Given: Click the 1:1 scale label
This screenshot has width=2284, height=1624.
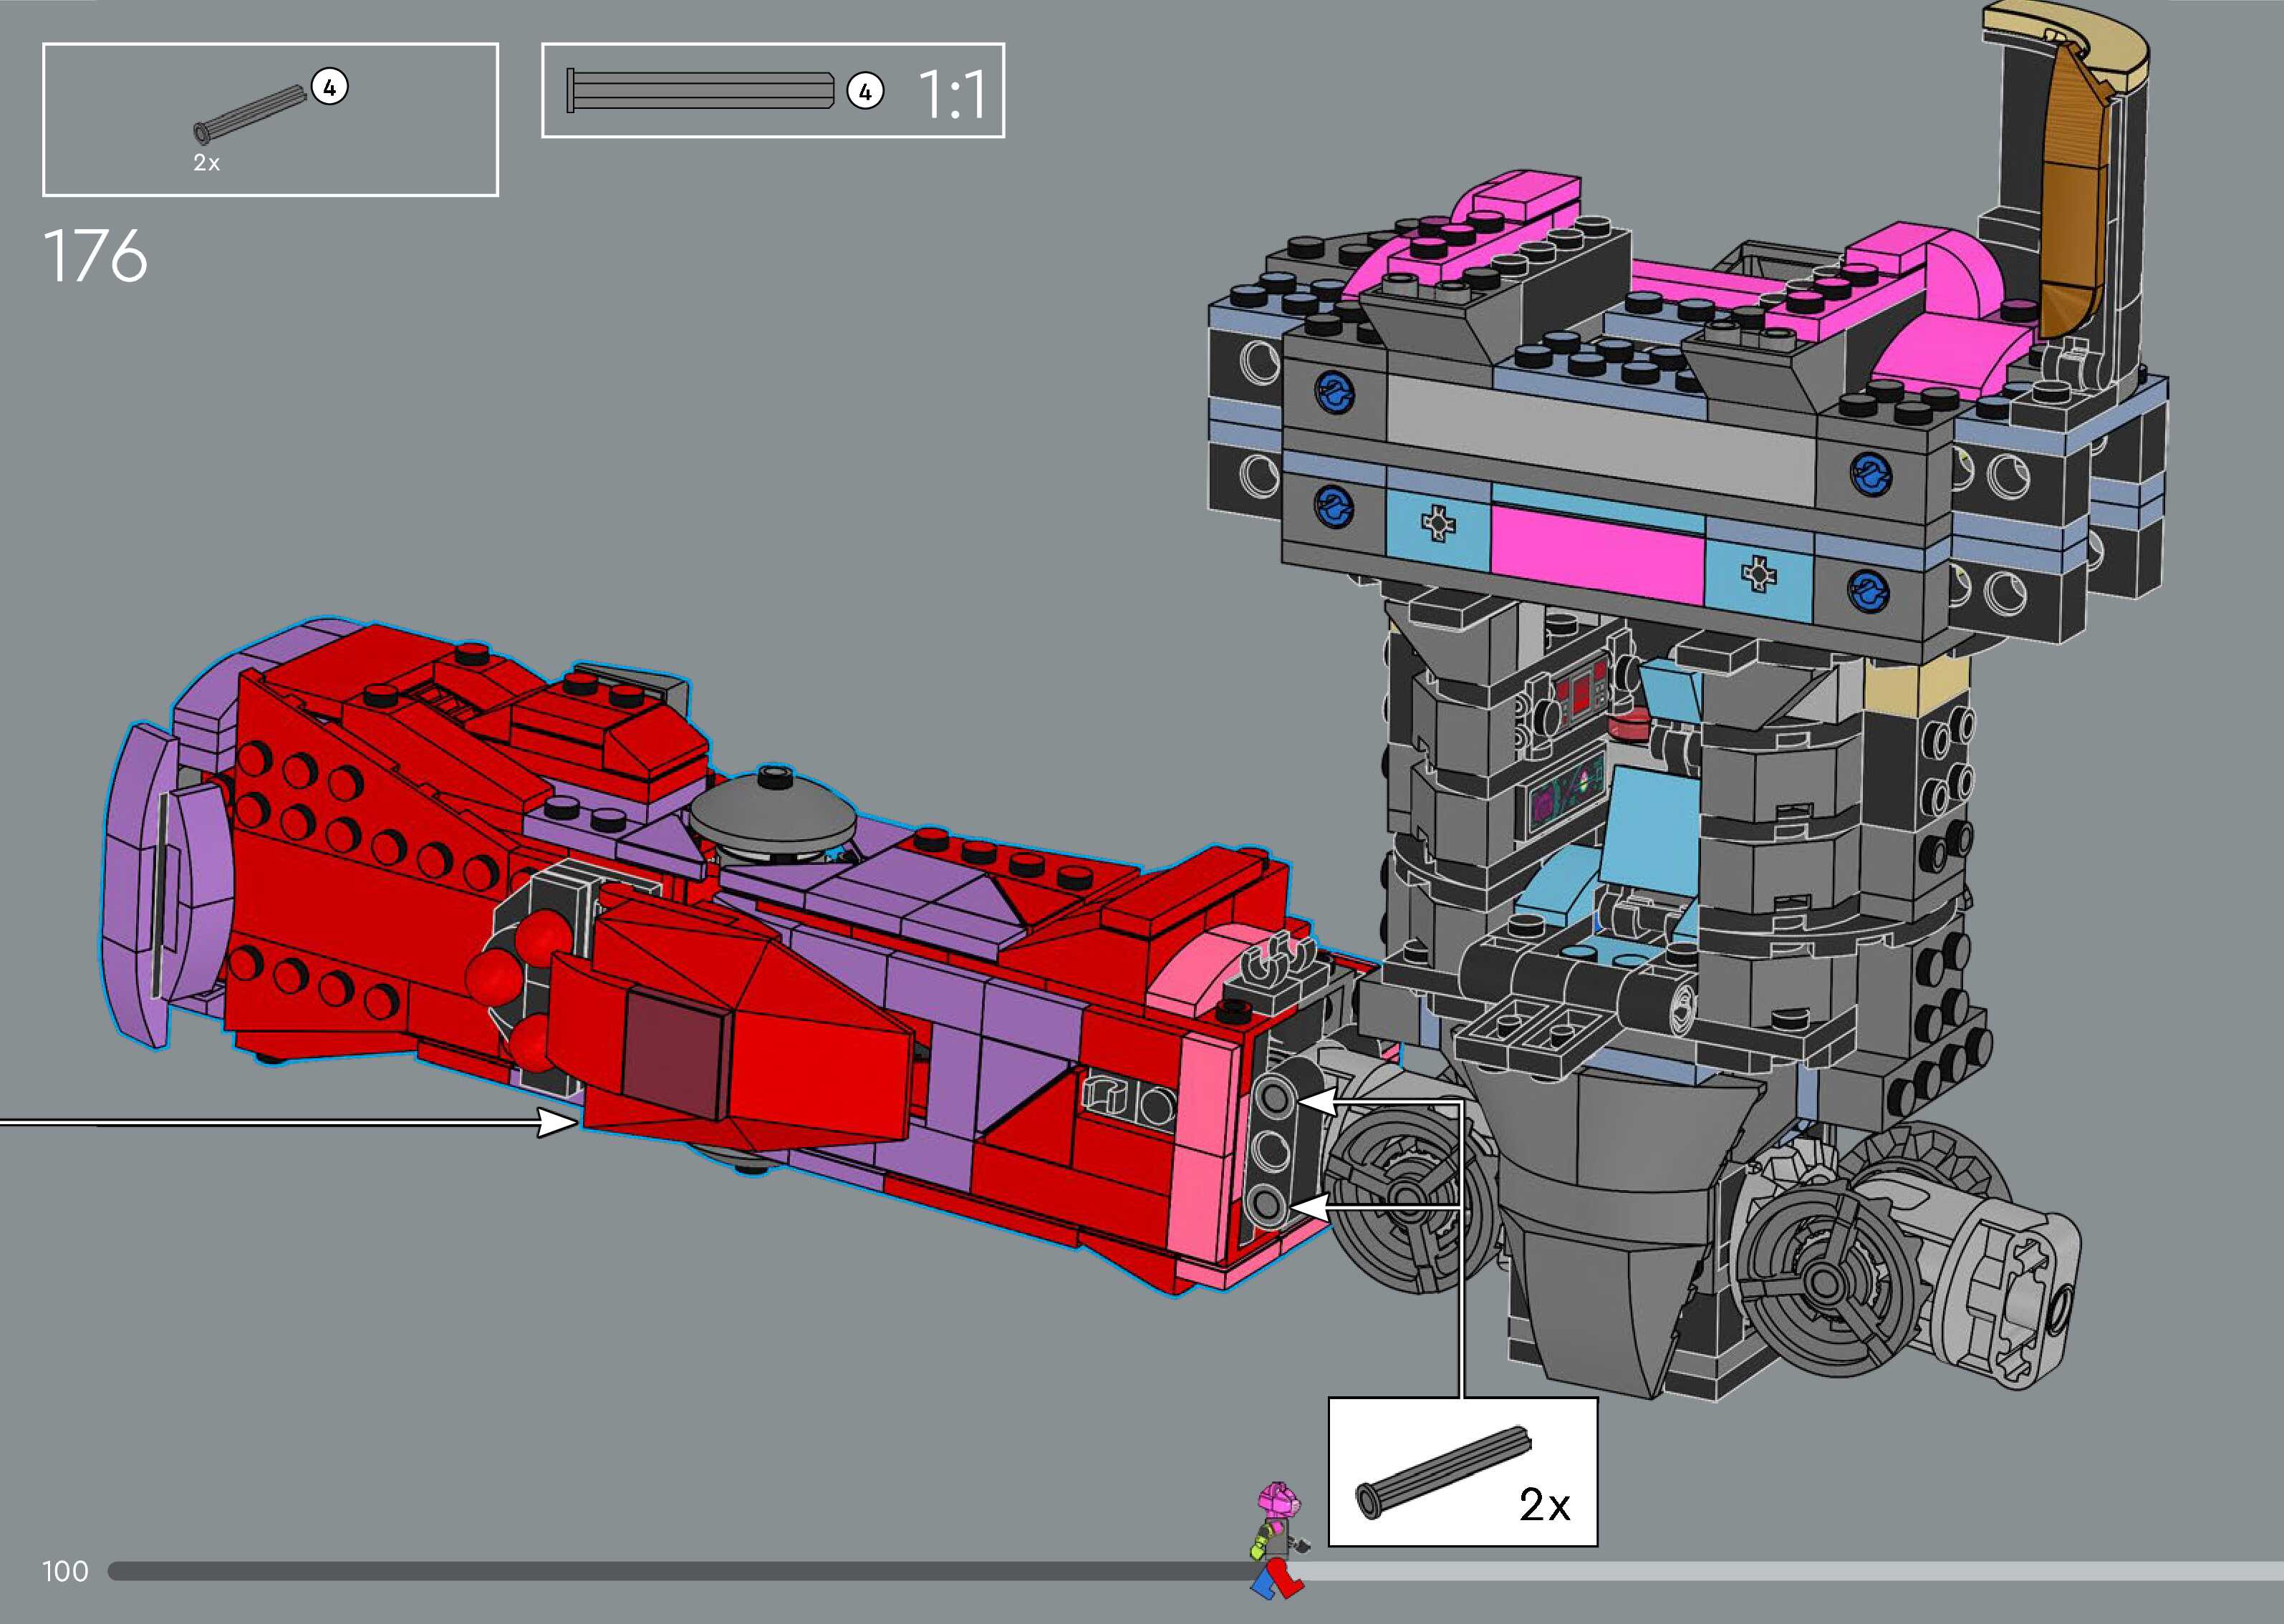Looking at the screenshot, I should (x=951, y=95).
